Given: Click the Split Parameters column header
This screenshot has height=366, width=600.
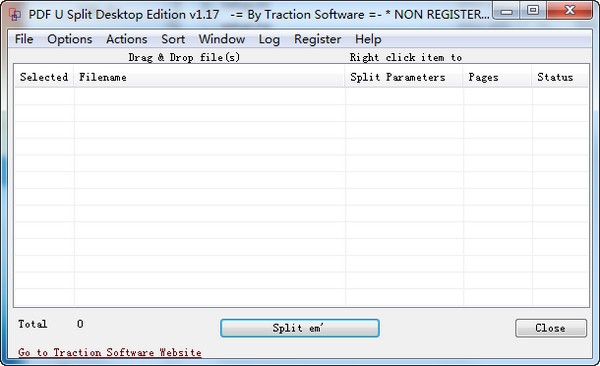Looking at the screenshot, I should tap(404, 77).
